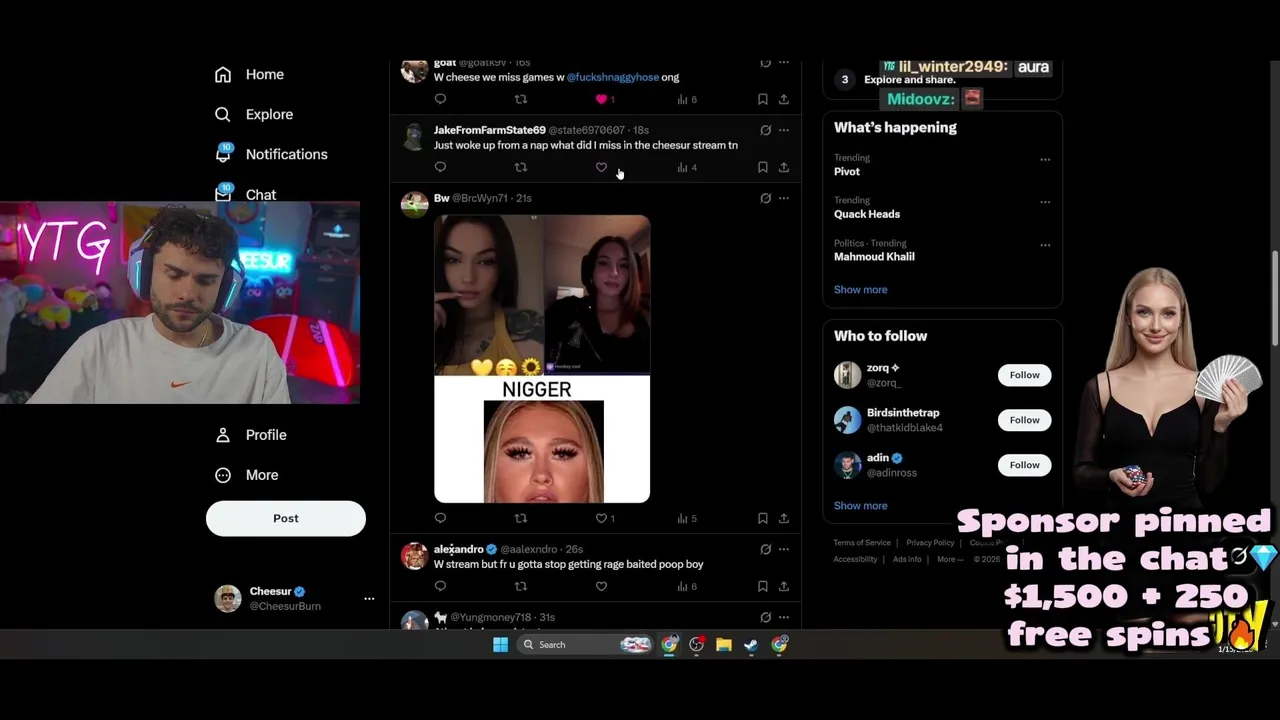Bookmark Bw's post
The height and width of the screenshot is (720, 1280).
[763, 518]
